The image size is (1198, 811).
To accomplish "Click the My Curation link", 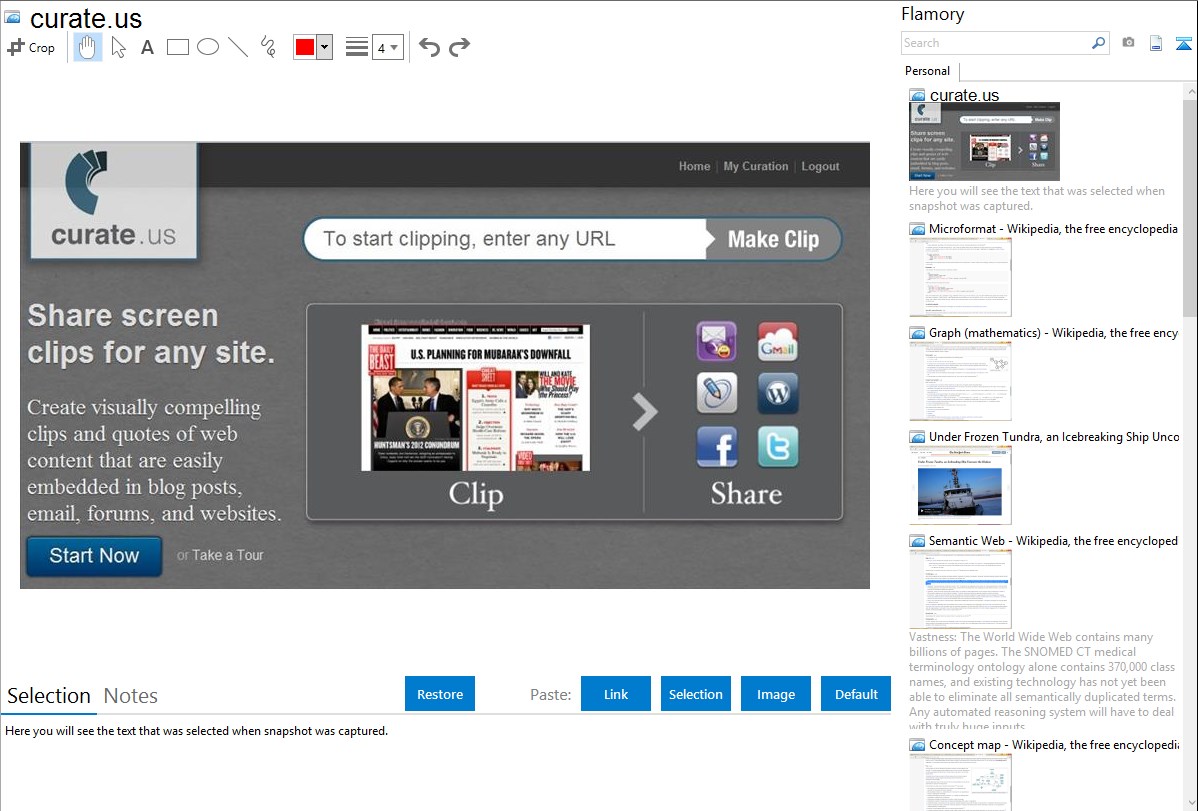I will click(x=756, y=166).
